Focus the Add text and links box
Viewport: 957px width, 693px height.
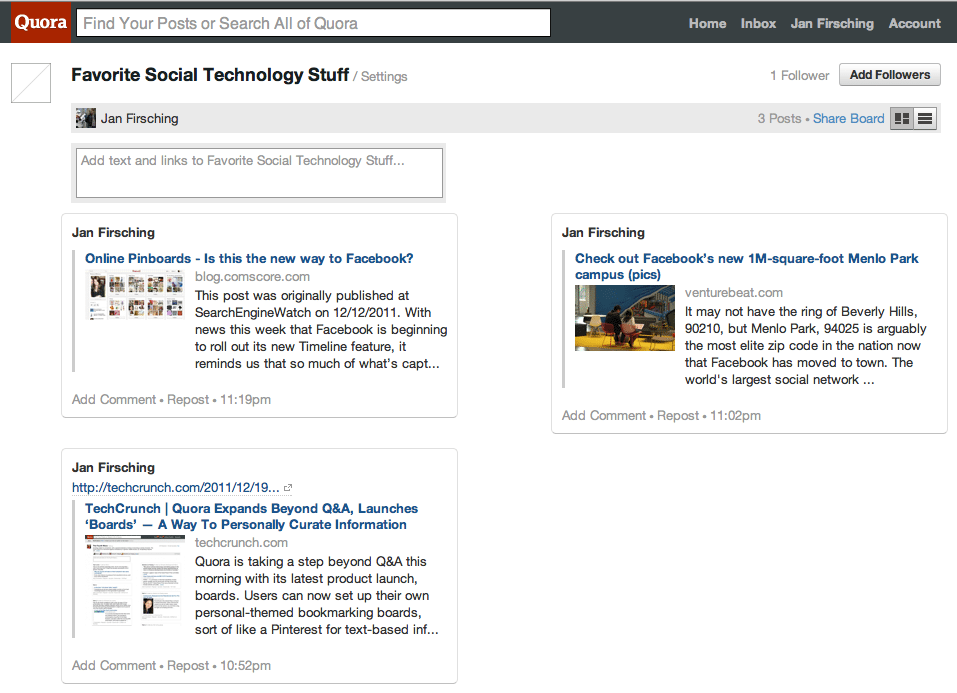259,173
